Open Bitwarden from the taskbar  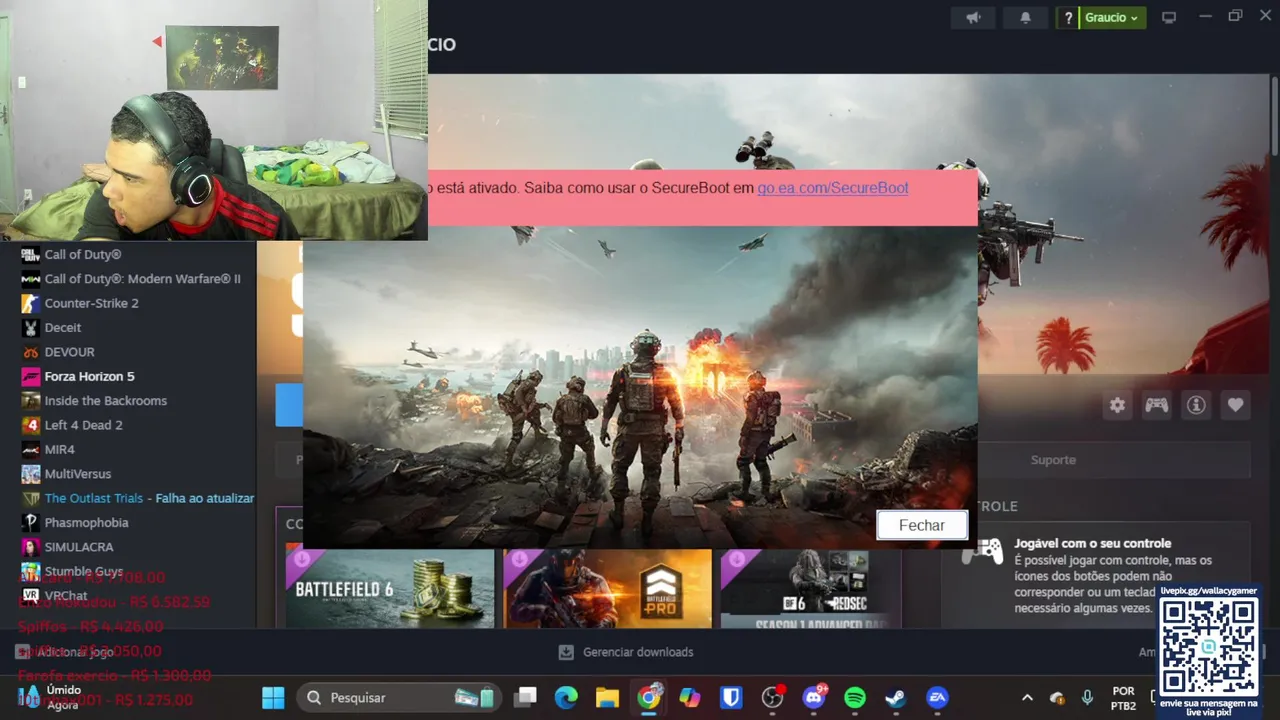point(731,697)
